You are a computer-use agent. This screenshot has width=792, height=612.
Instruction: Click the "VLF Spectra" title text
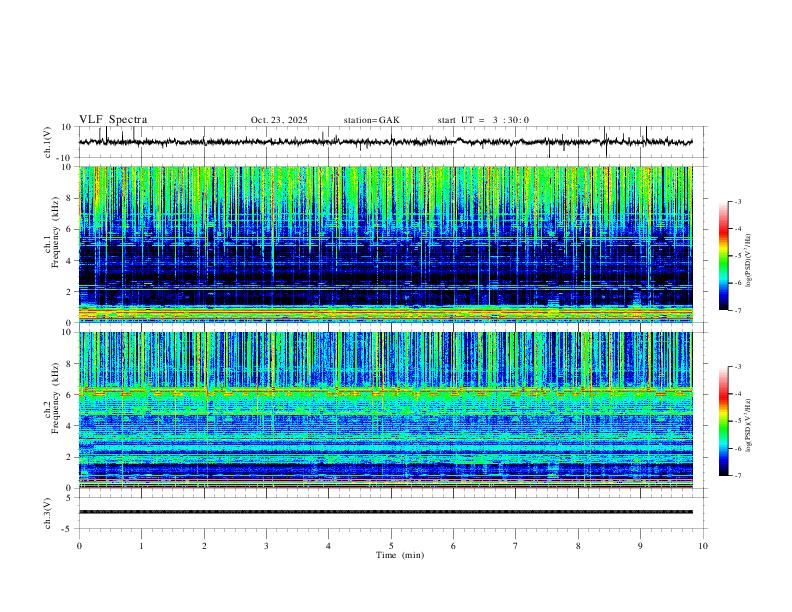(x=113, y=120)
